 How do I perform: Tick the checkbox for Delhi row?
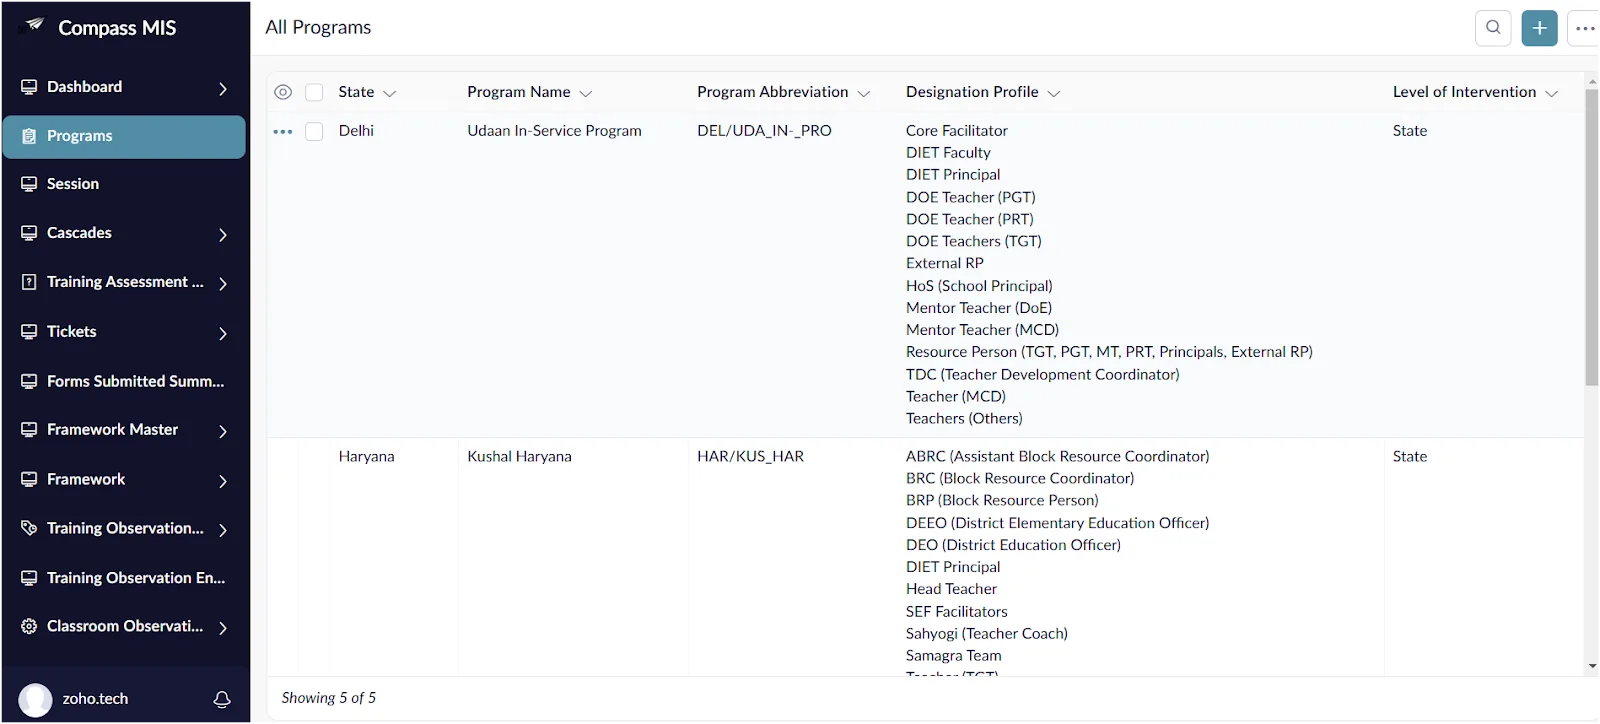click(x=314, y=131)
